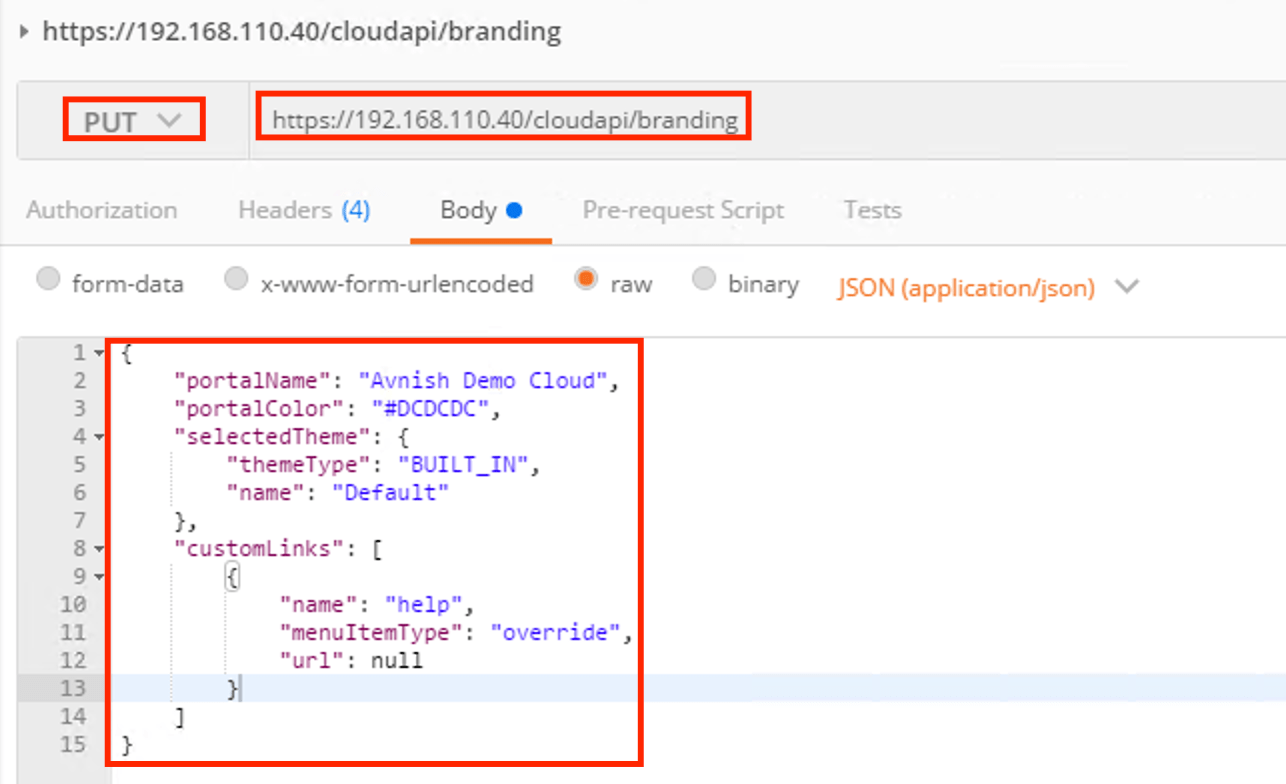
Task: Pick the binary radio button
Action: [704, 280]
